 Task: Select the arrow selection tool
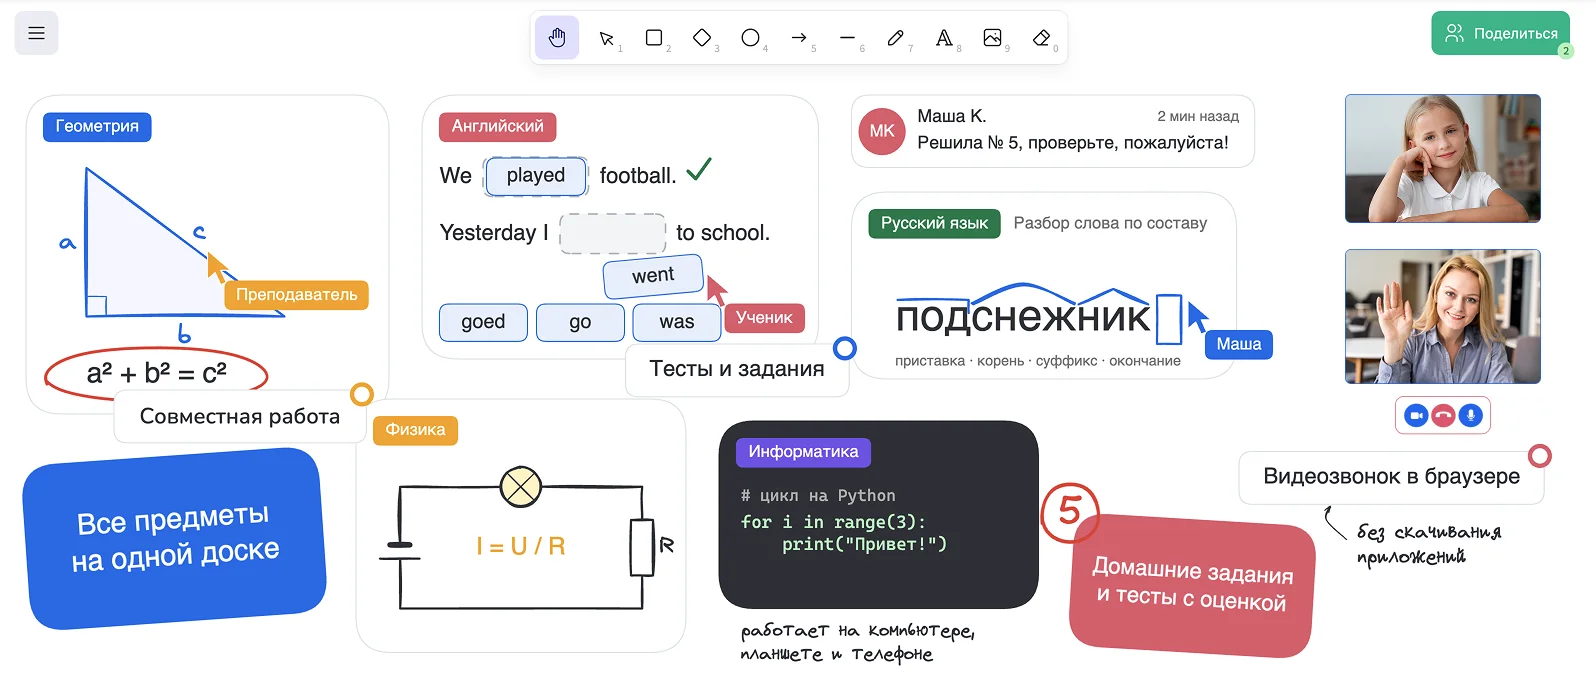click(606, 38)
